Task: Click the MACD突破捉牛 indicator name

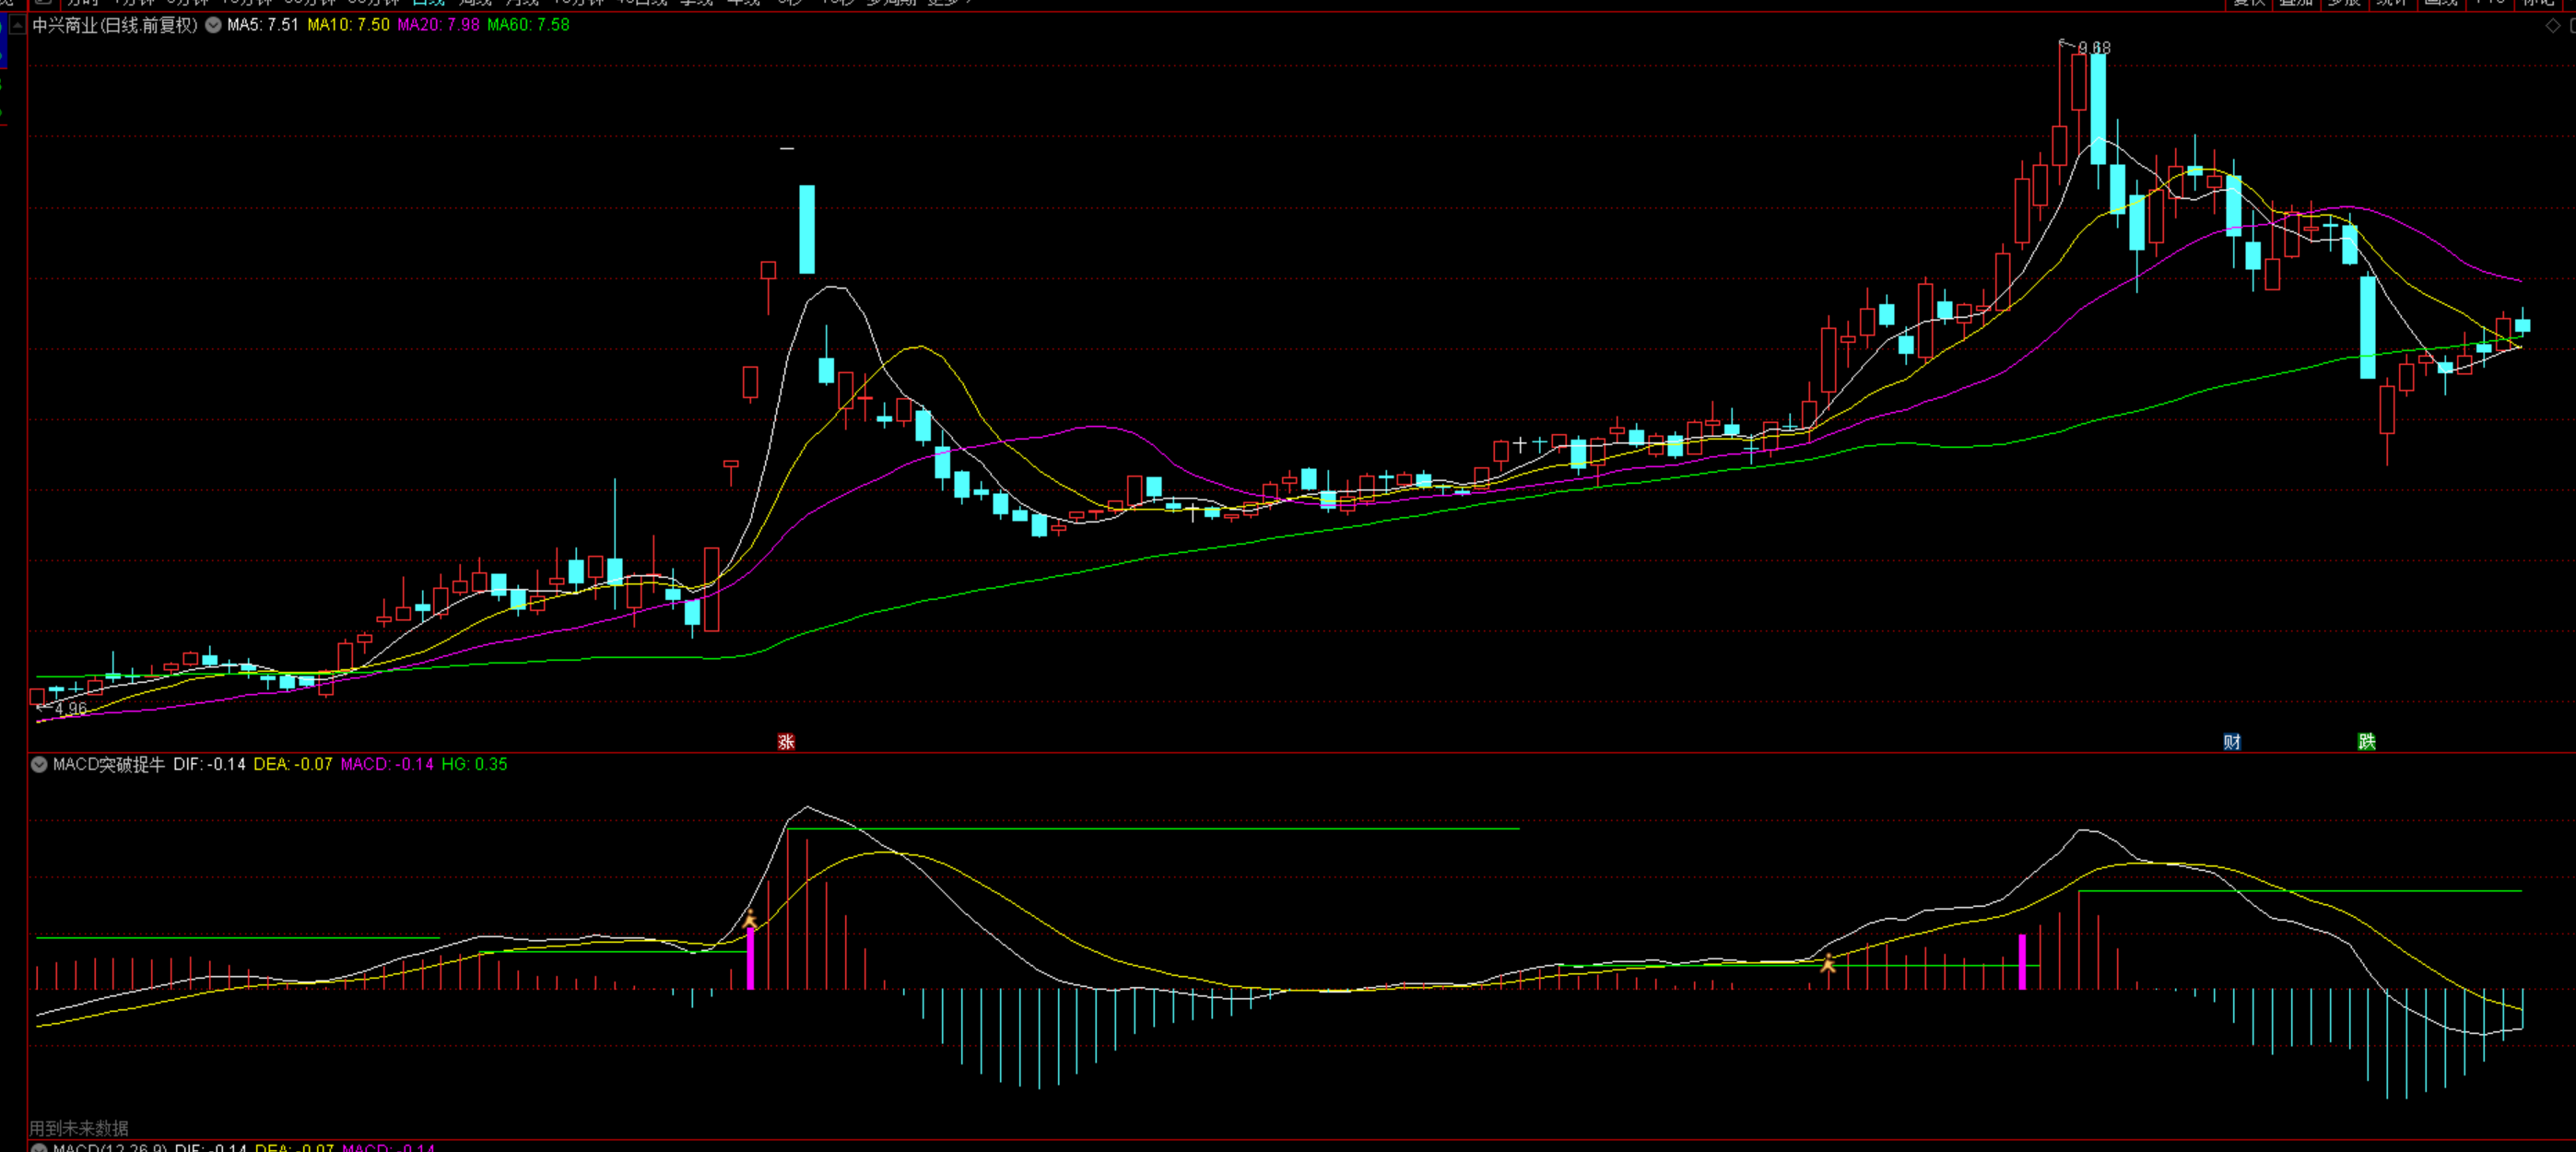Action: [x=109, y=764]
